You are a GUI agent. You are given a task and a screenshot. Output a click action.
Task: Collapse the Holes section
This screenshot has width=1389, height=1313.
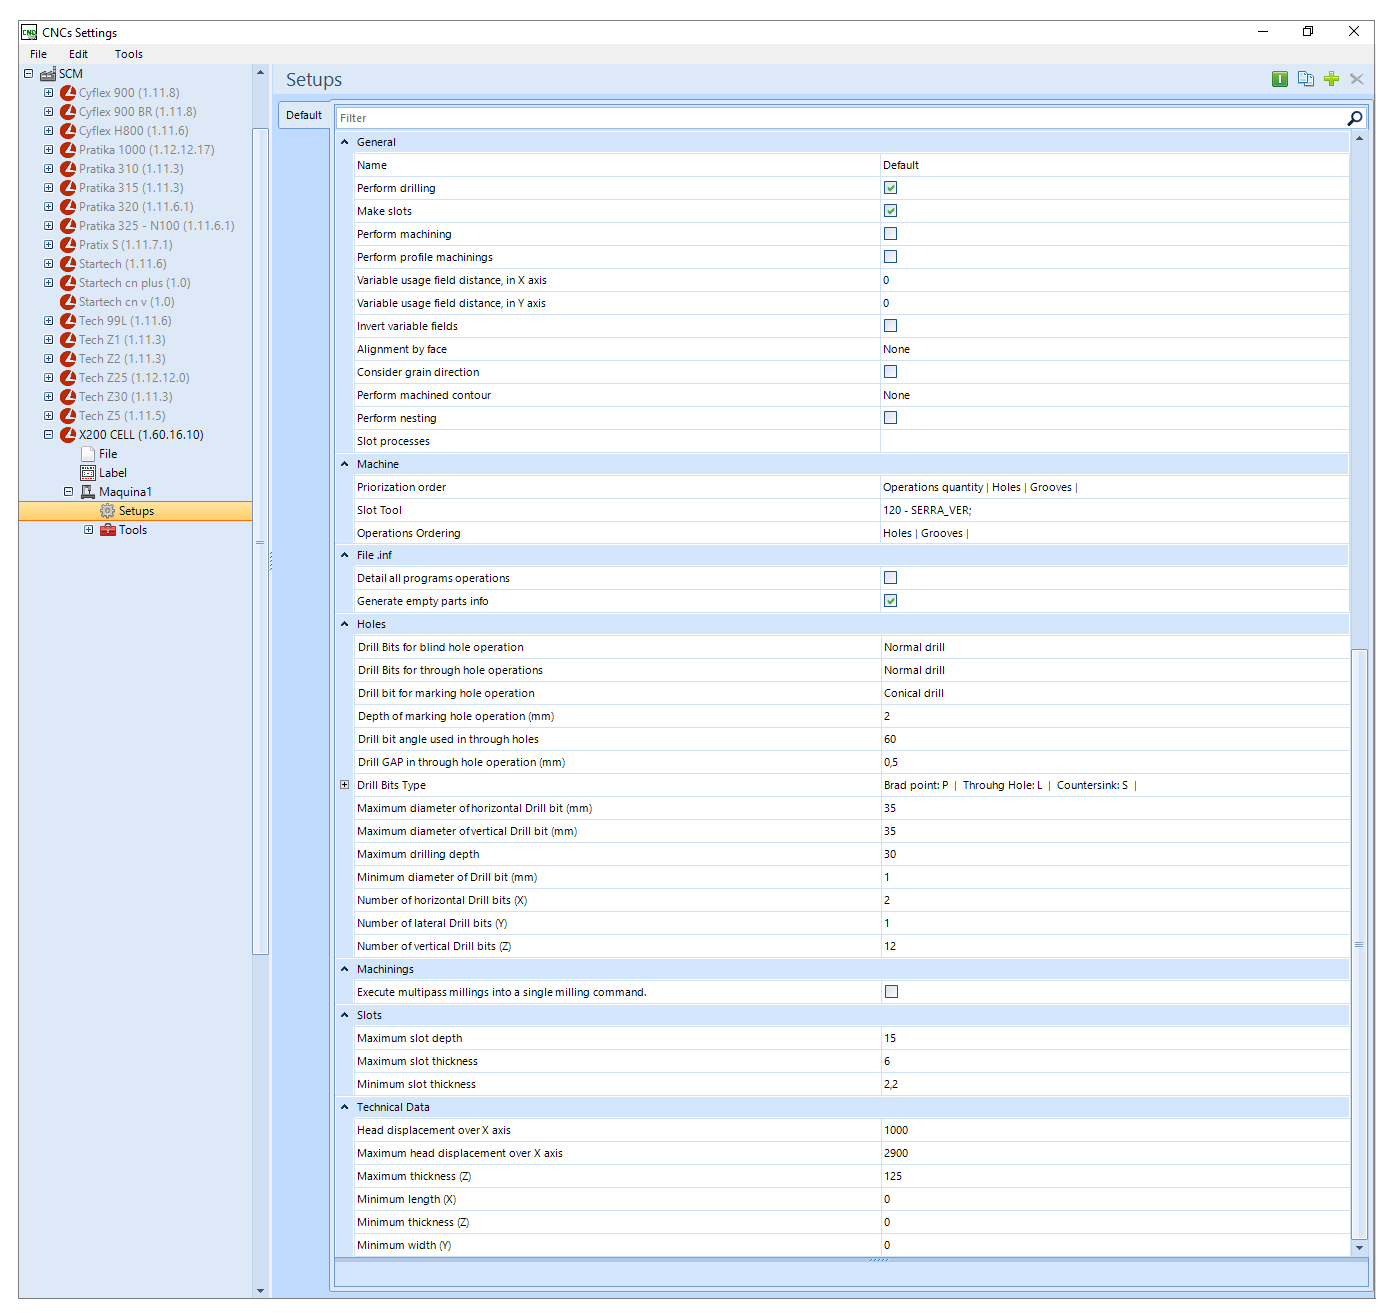point(345,624)
